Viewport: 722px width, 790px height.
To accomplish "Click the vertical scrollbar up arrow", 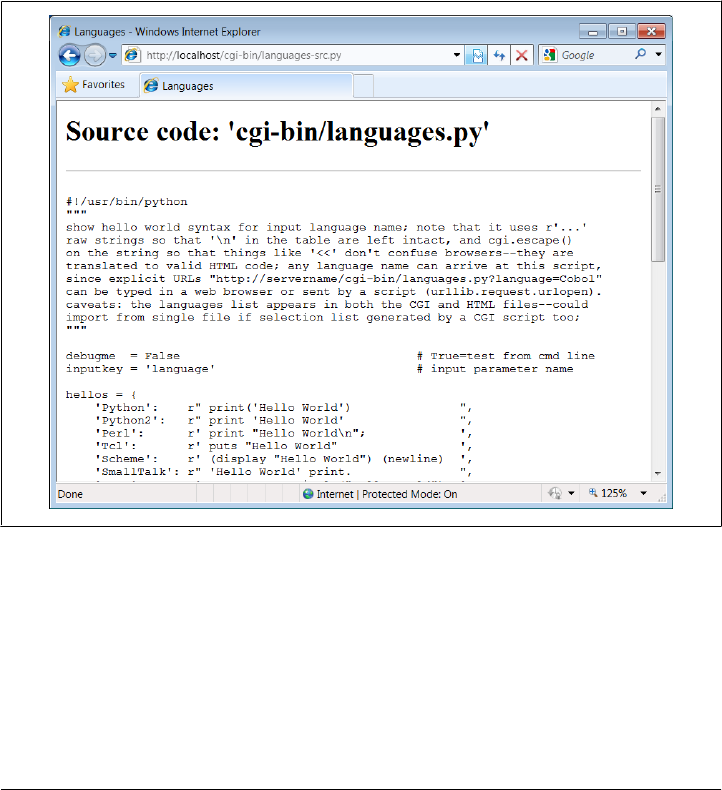I will [x=658, y=109].
